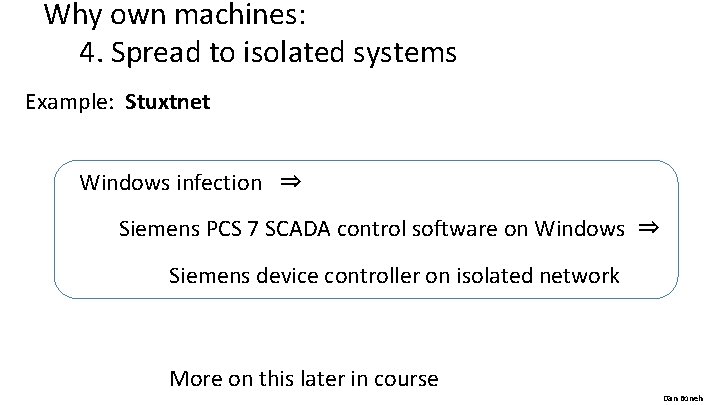Select the '4. Spread to isolated systems' subtitle

(268, 53)
